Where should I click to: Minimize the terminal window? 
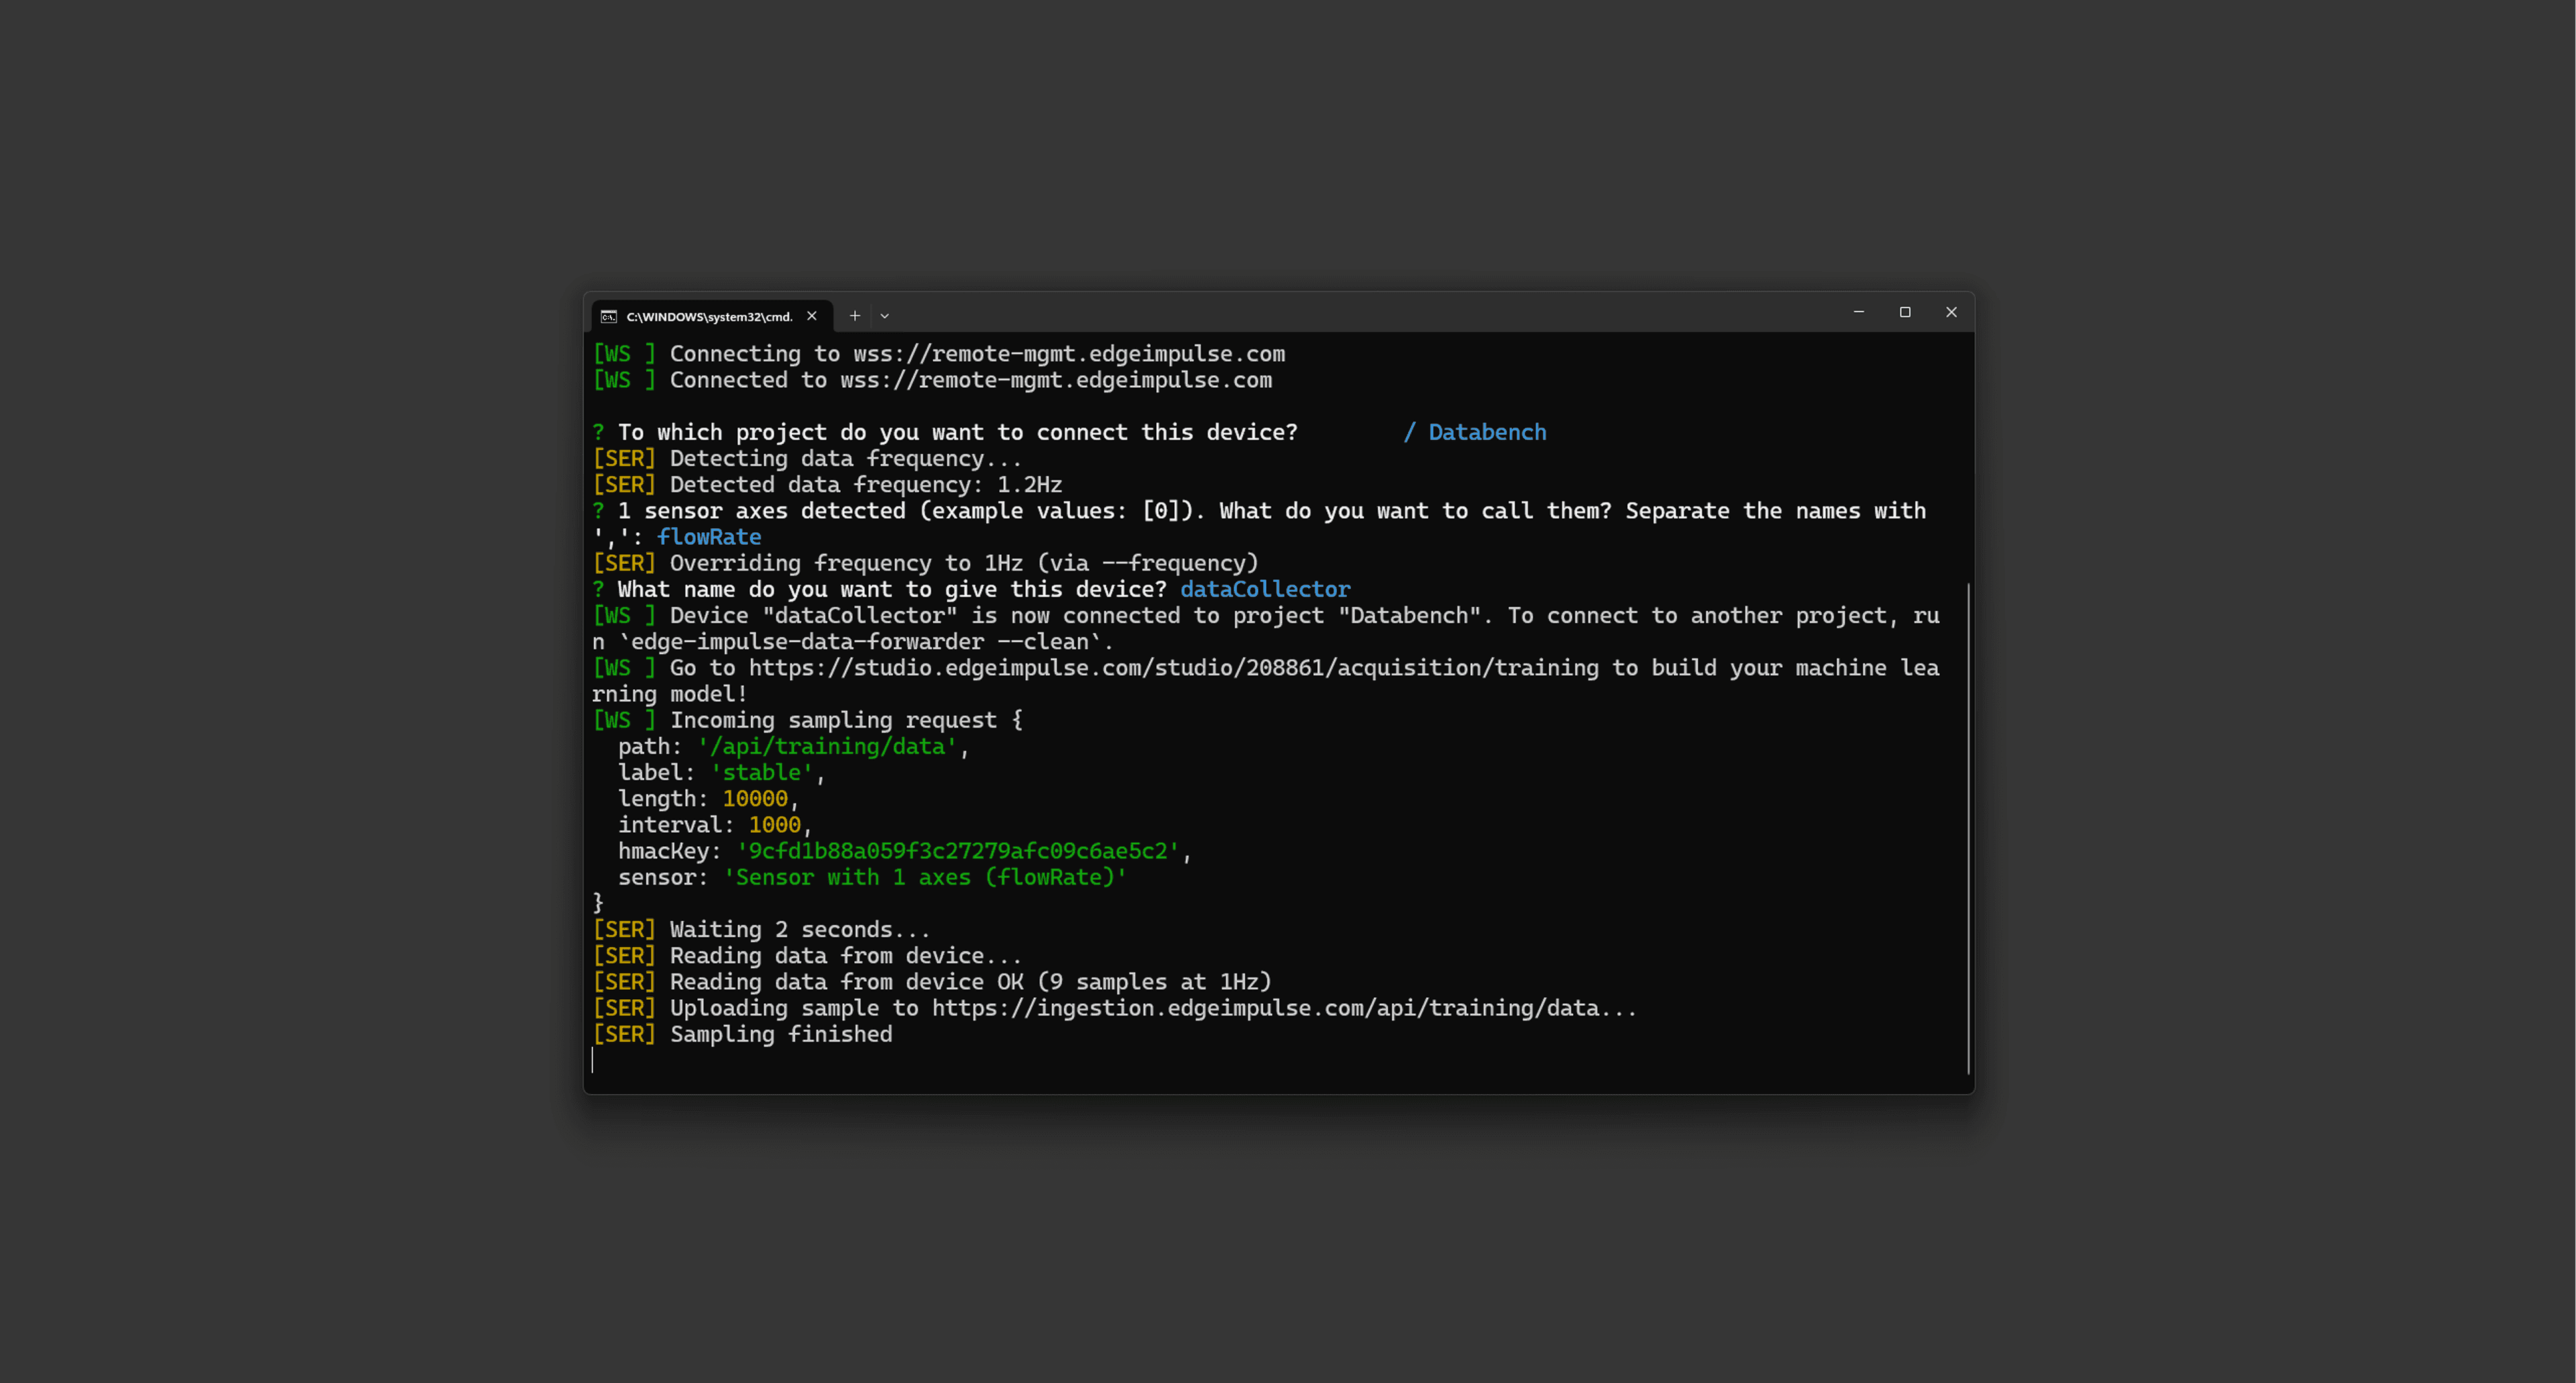click(x=1859, y=312)
